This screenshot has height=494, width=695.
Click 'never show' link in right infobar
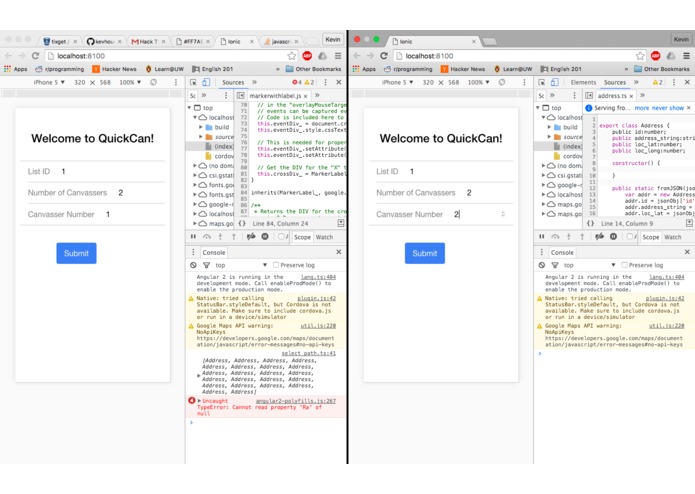(668, 108)
